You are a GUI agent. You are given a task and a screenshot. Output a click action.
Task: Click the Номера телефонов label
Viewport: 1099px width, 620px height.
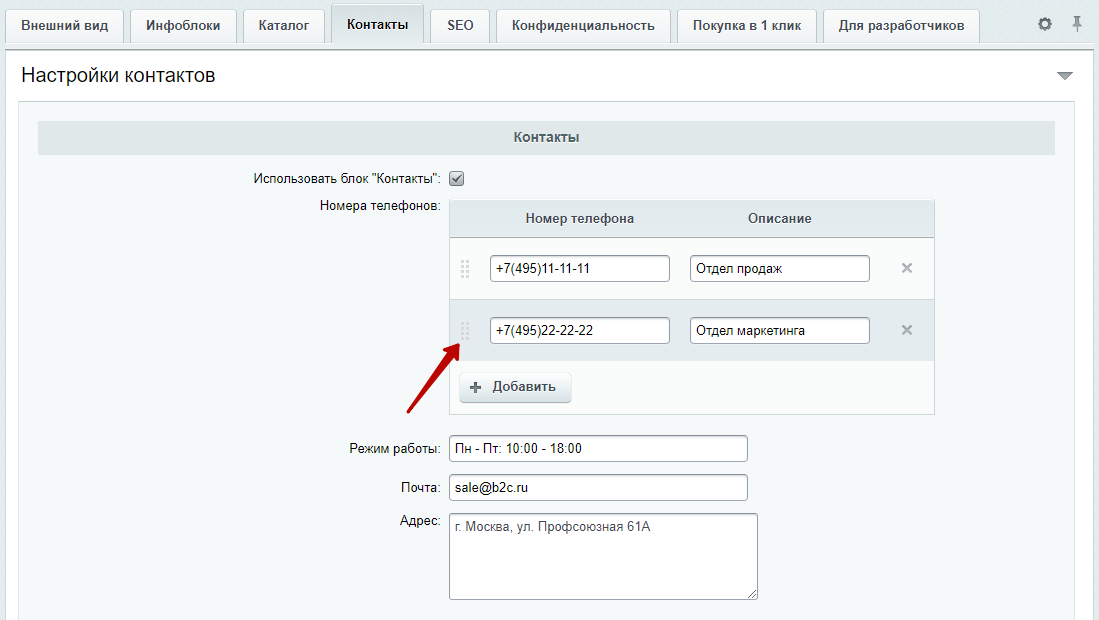[x=380, y=206]
